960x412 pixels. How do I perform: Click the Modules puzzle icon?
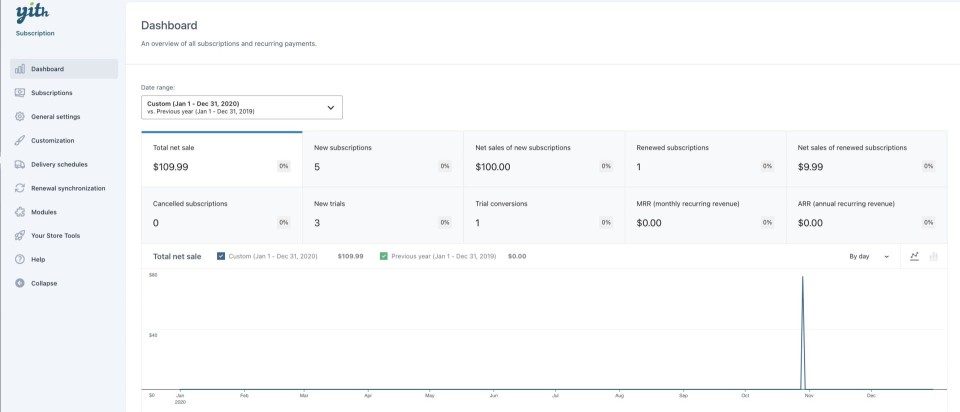[20, 212]
